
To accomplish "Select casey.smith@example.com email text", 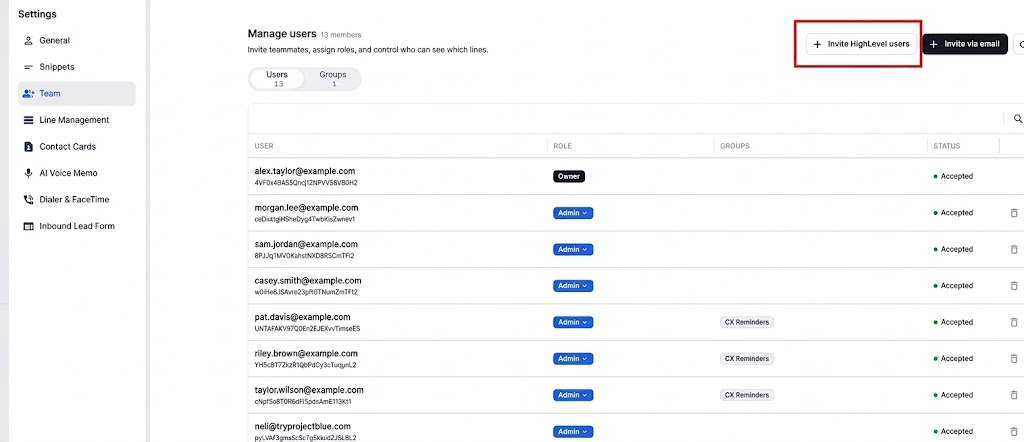I will point(308,281).
